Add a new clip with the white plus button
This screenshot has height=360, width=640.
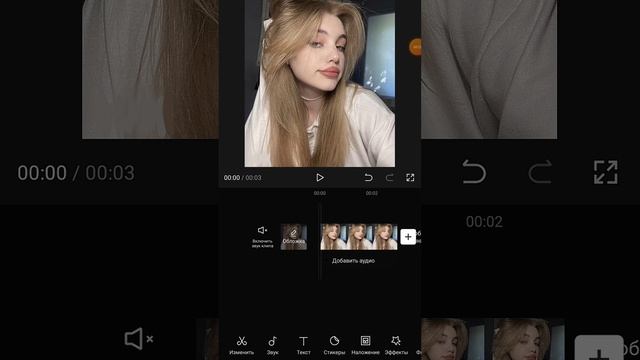[x=408, y=237]
